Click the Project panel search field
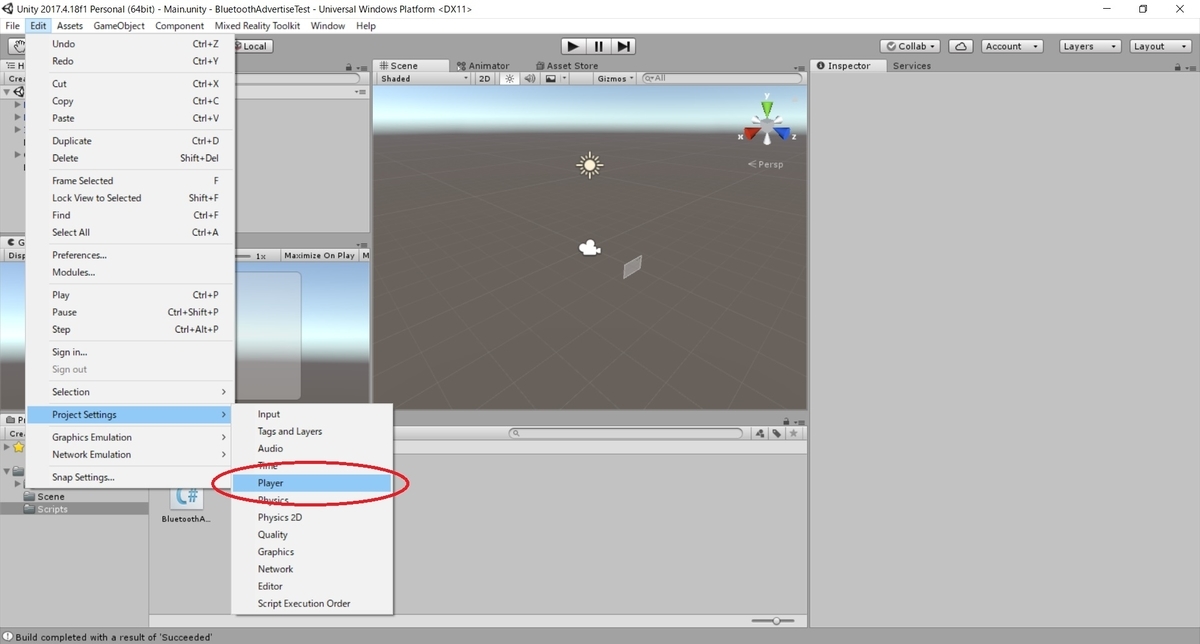This screenshot has height=644, width=1200. (x=627, y=433)
